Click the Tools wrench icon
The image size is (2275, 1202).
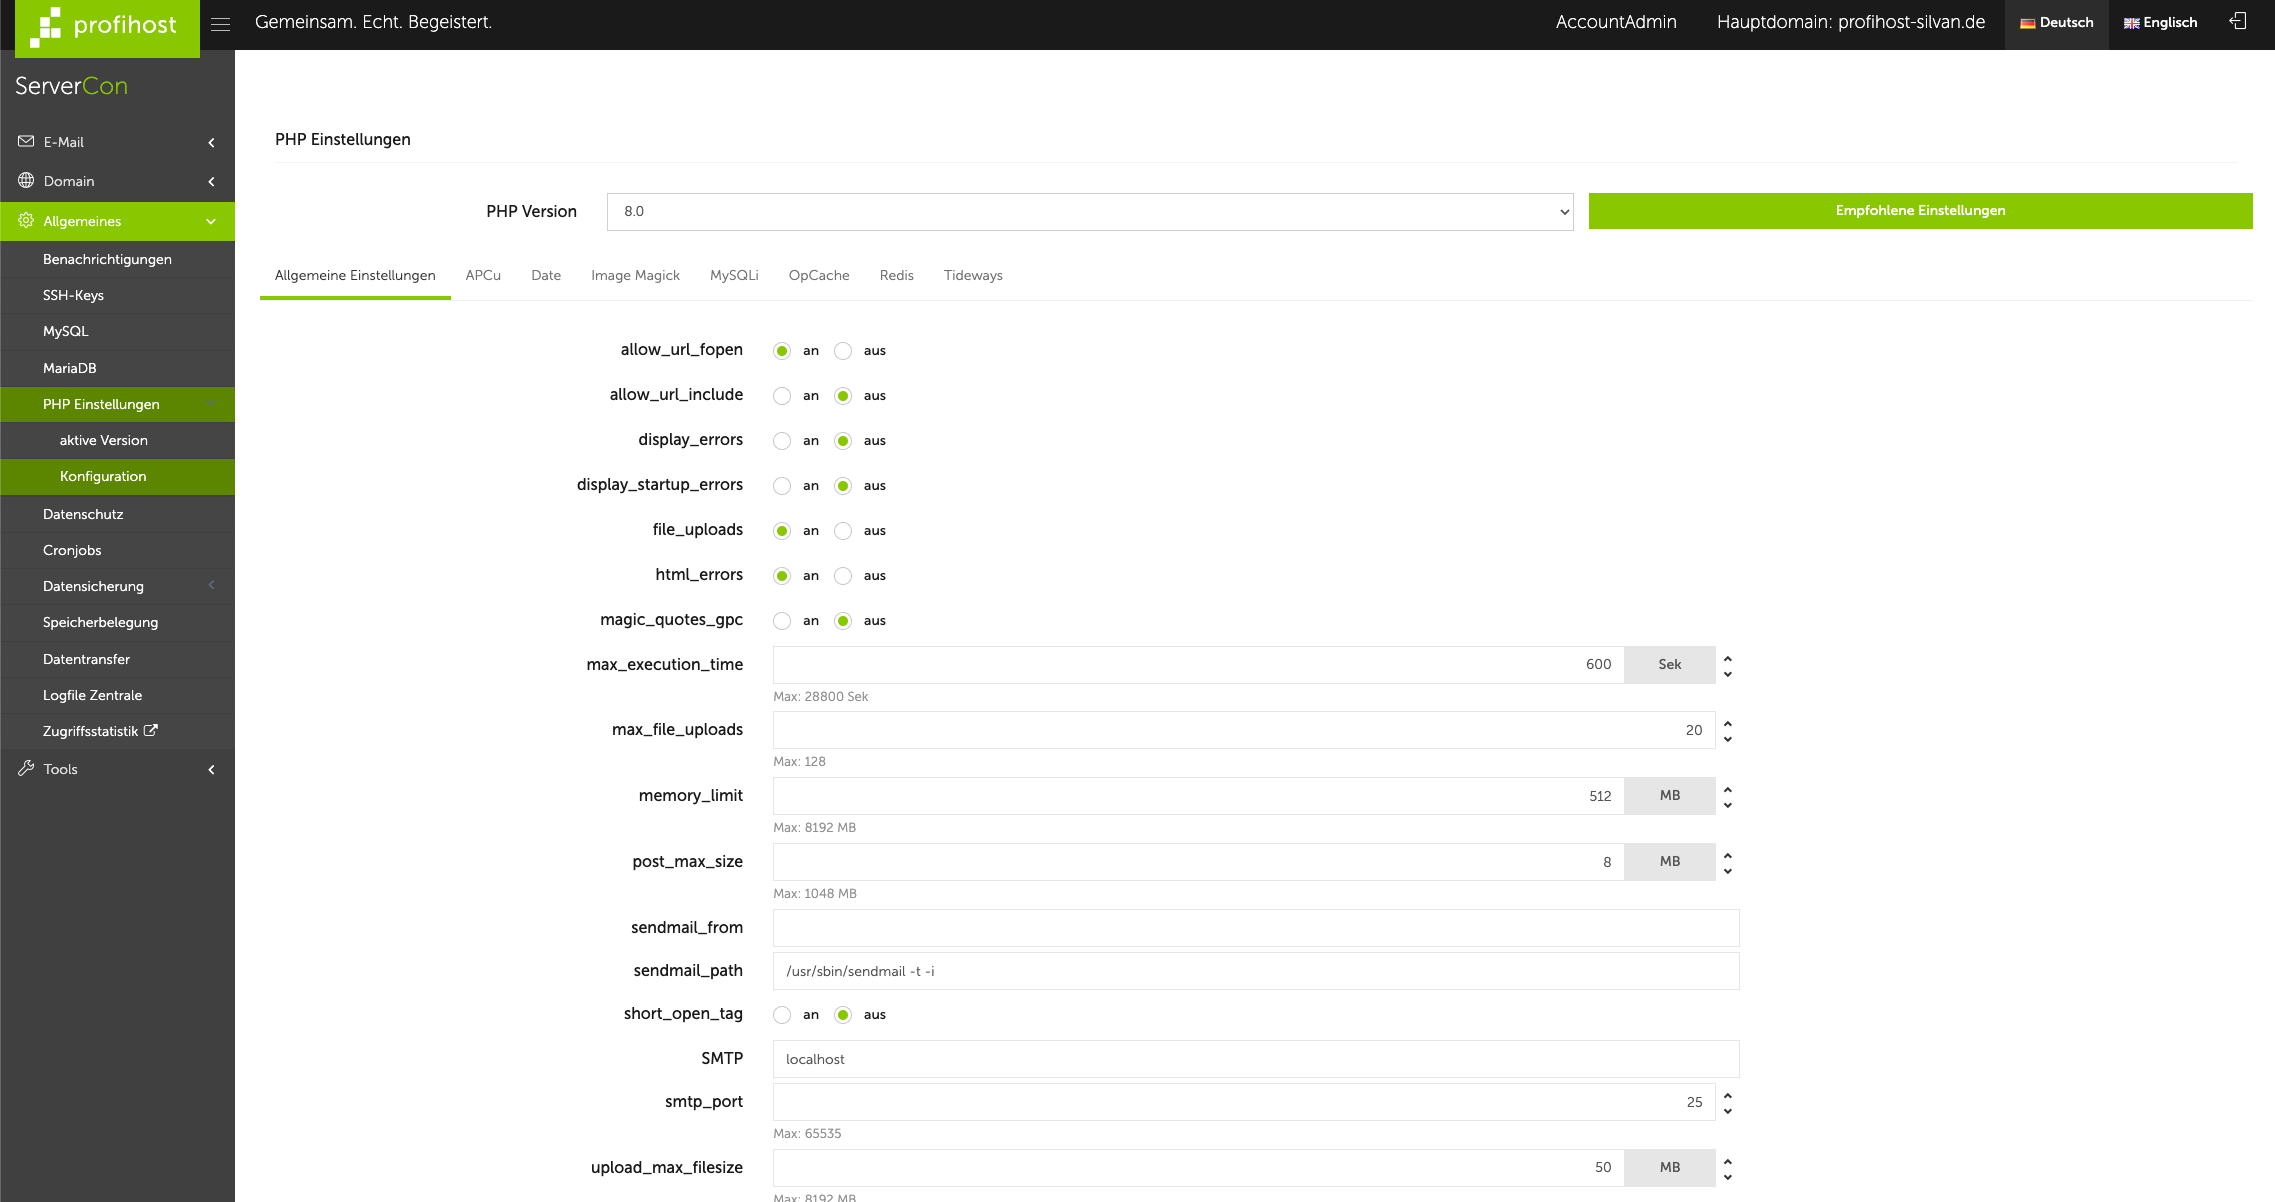point(26,769)
